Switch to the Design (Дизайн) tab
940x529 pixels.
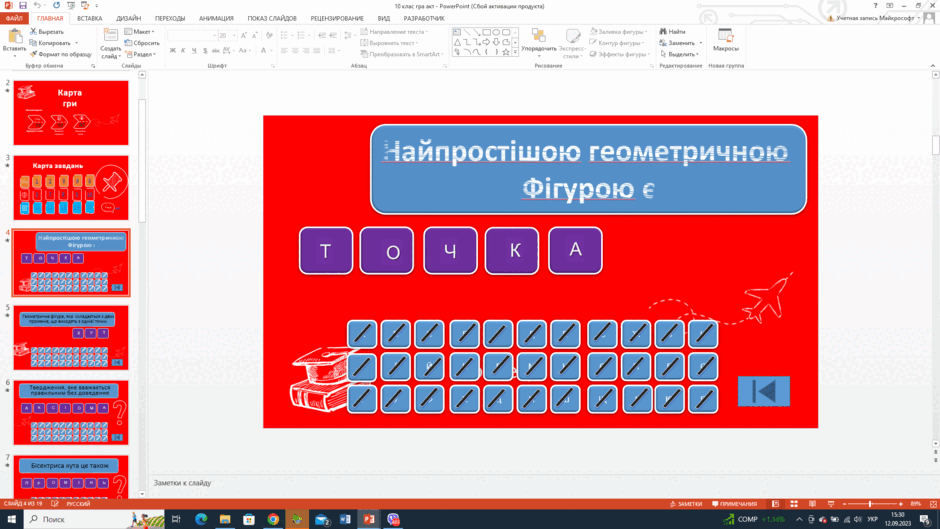(x=128, y=18)
